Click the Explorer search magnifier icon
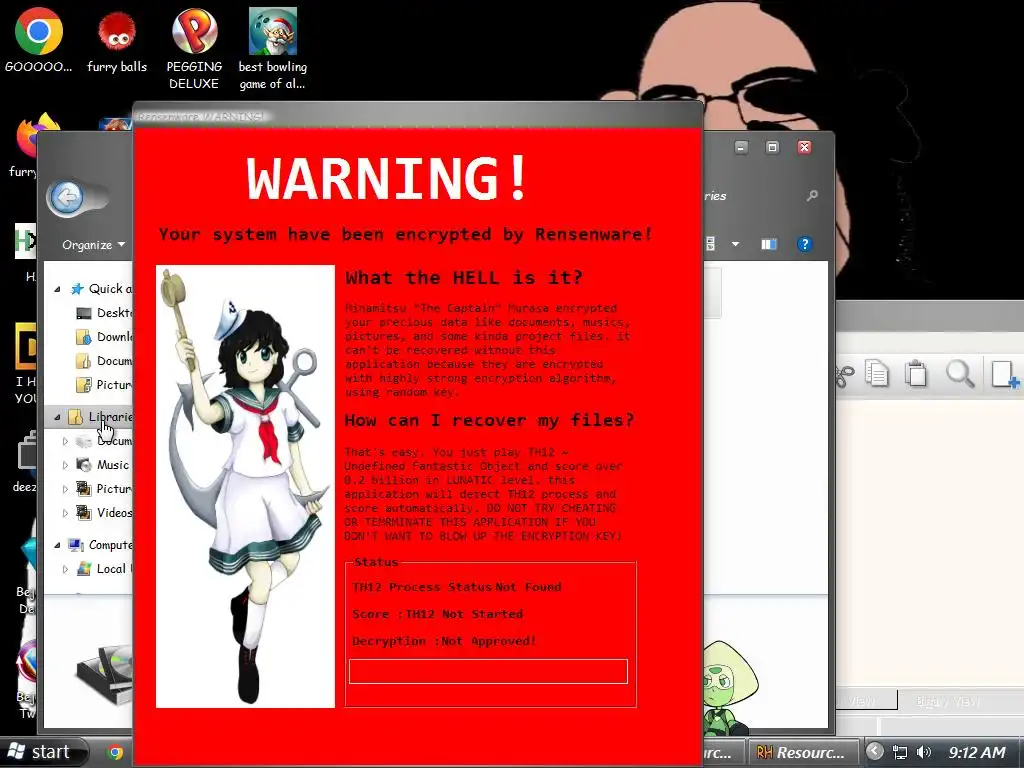 click(x=812, y=195)
